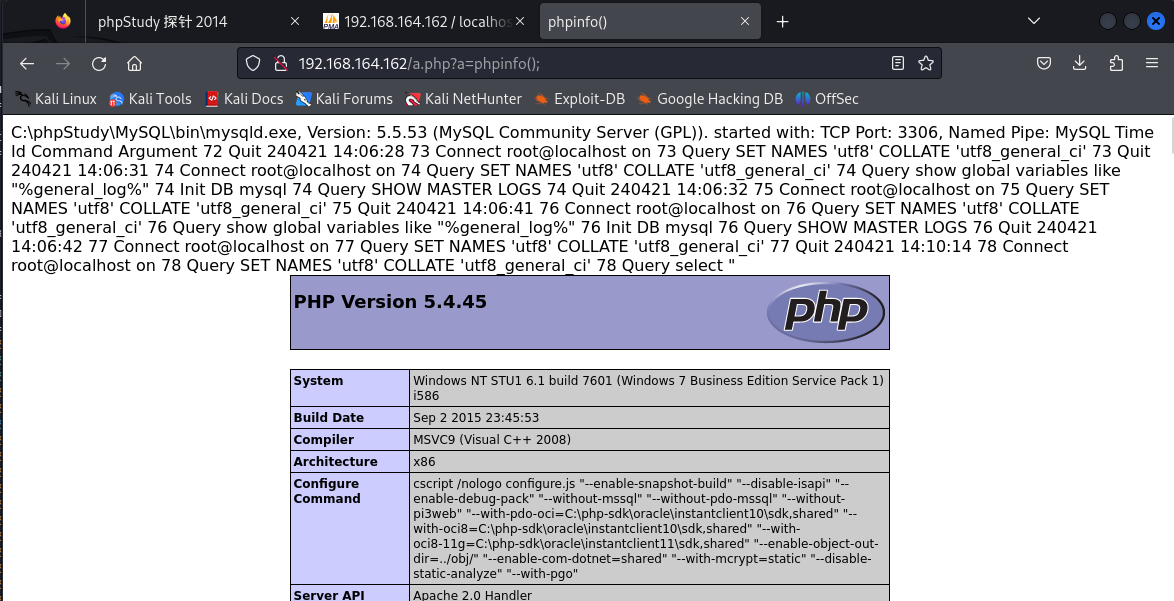This screenshot has width=1174, height=601.
Task: Open the extensions puzzle icon
Action: [x=1116, y=64]
